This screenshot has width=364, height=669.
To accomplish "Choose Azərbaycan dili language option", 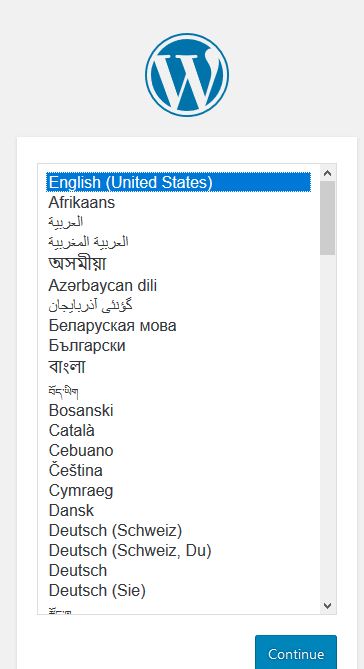I will [x=178, y=285].
